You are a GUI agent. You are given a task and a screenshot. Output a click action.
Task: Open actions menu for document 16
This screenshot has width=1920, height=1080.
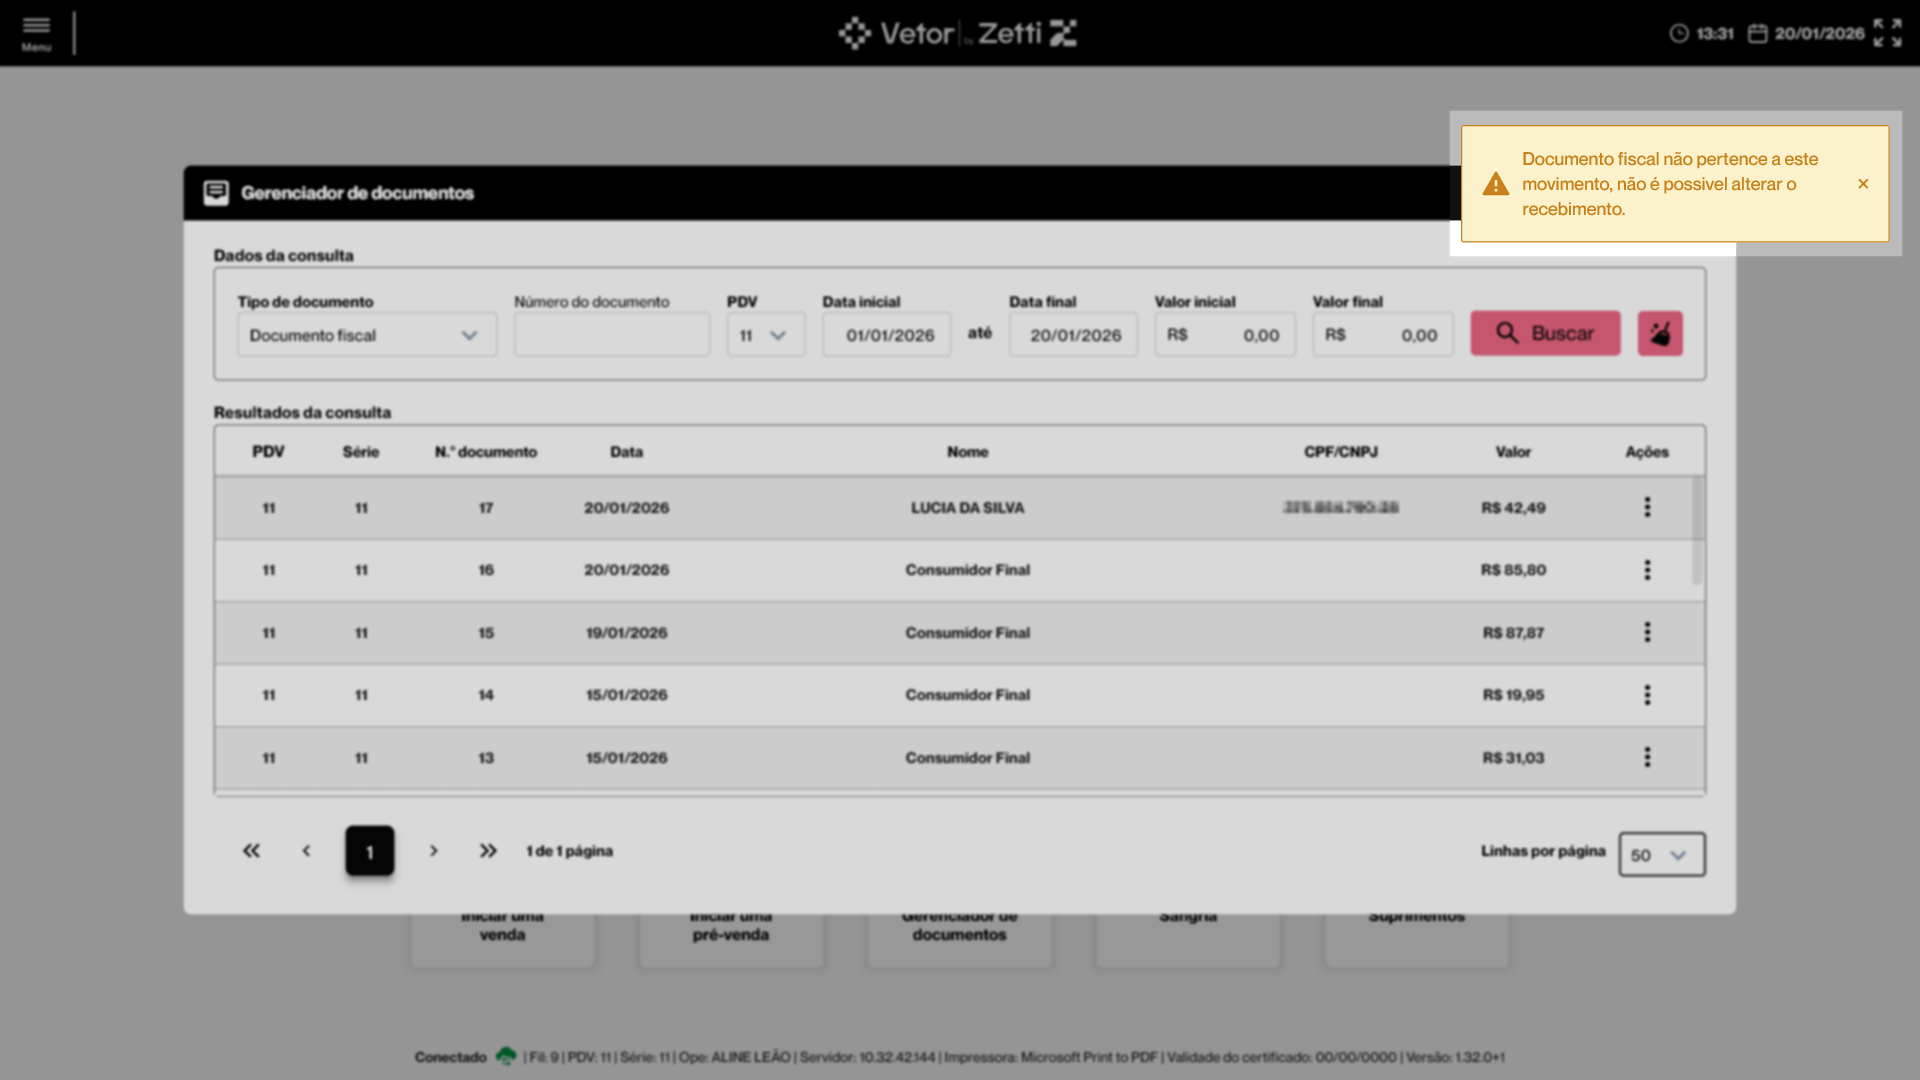[1647, 570]
